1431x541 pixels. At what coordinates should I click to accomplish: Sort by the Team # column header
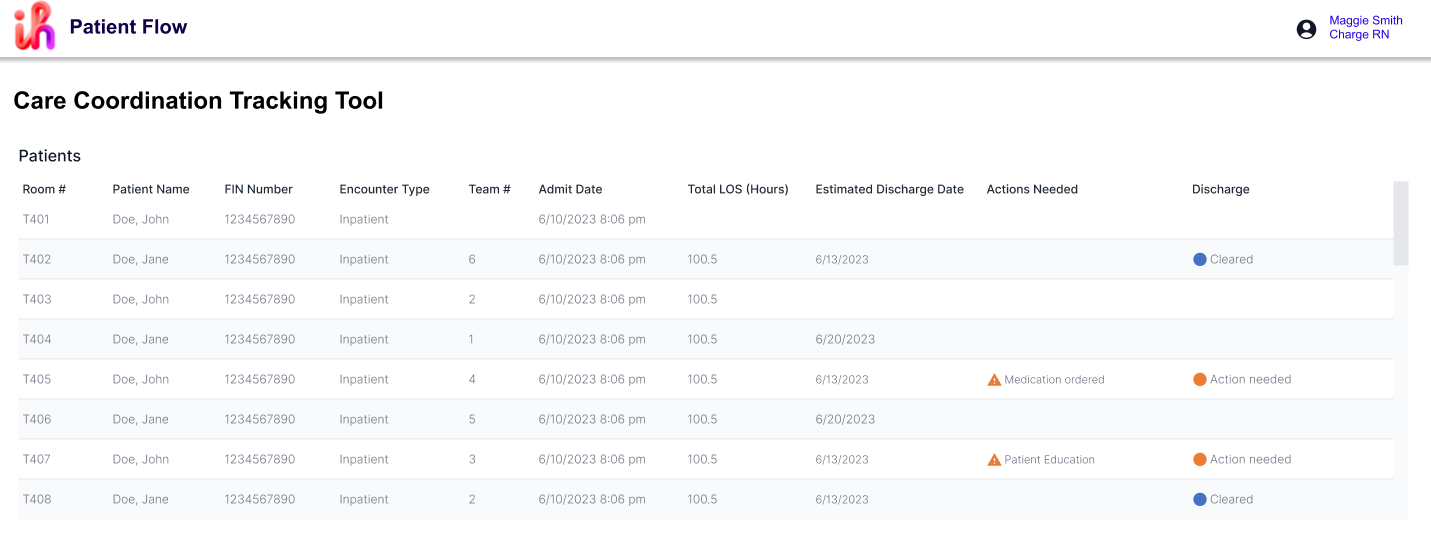point(490,189)
